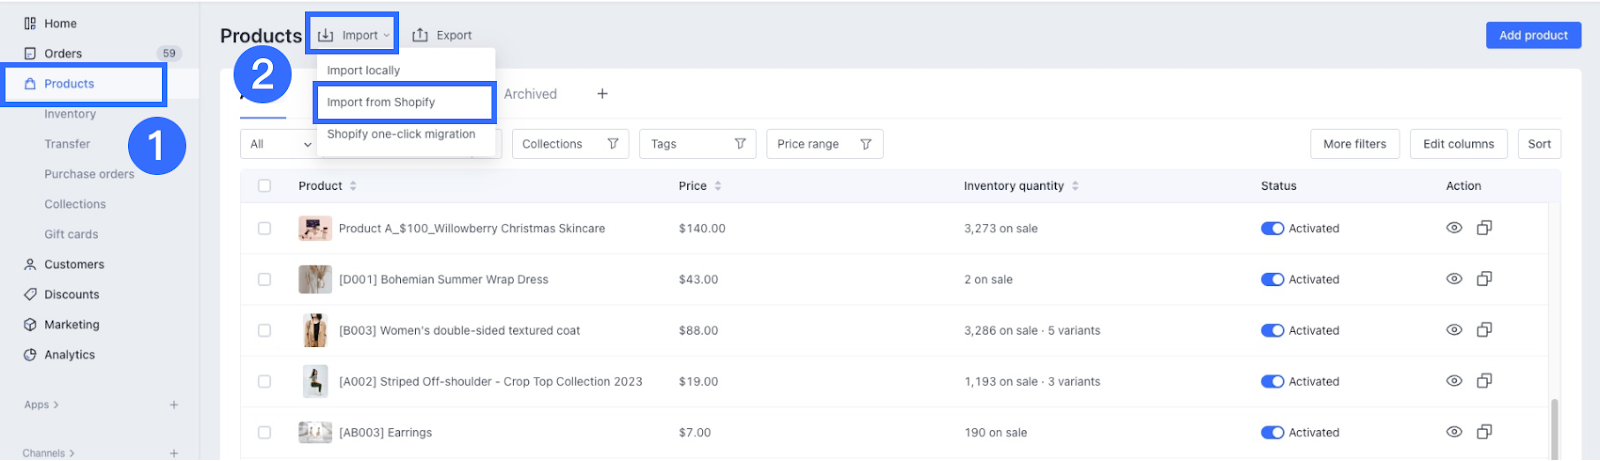Click the Add product button
The width and height of the screenshot is (1600, 461).
1532,35
